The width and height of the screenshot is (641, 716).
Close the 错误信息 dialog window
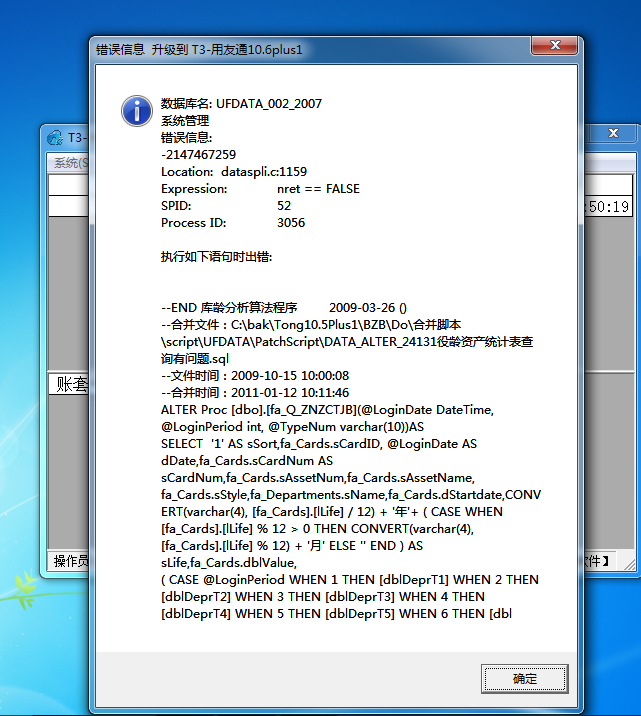click(555, 45)
